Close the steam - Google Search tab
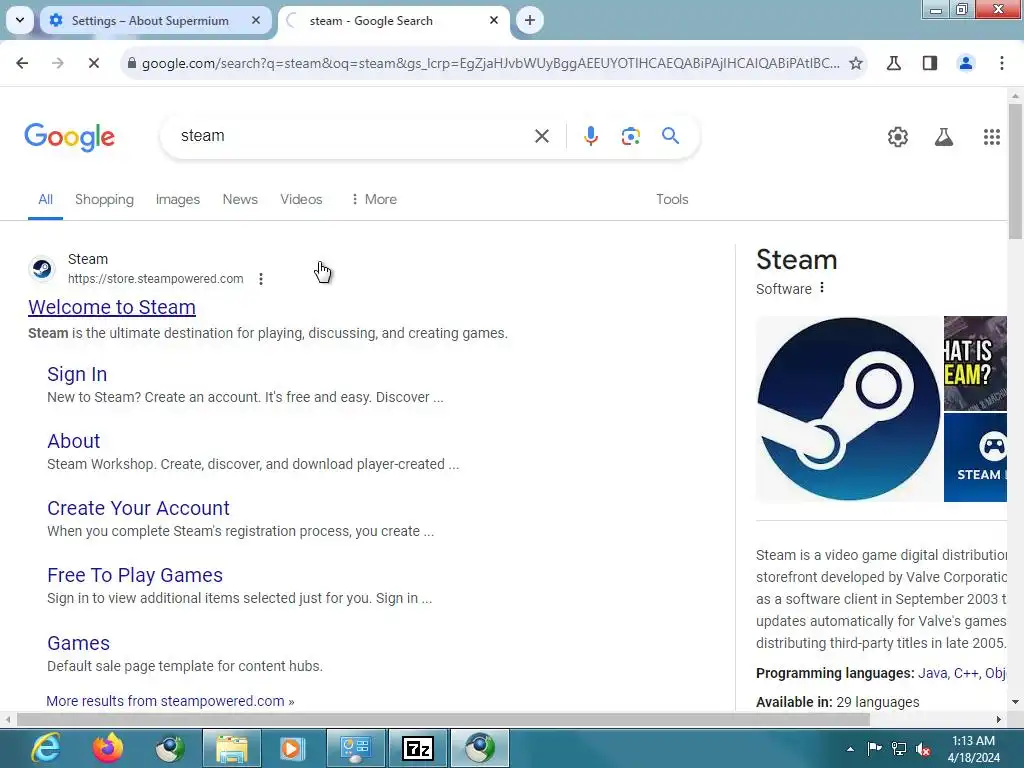This screenshot has width=1024, height=768. click(x=494, y=20)
